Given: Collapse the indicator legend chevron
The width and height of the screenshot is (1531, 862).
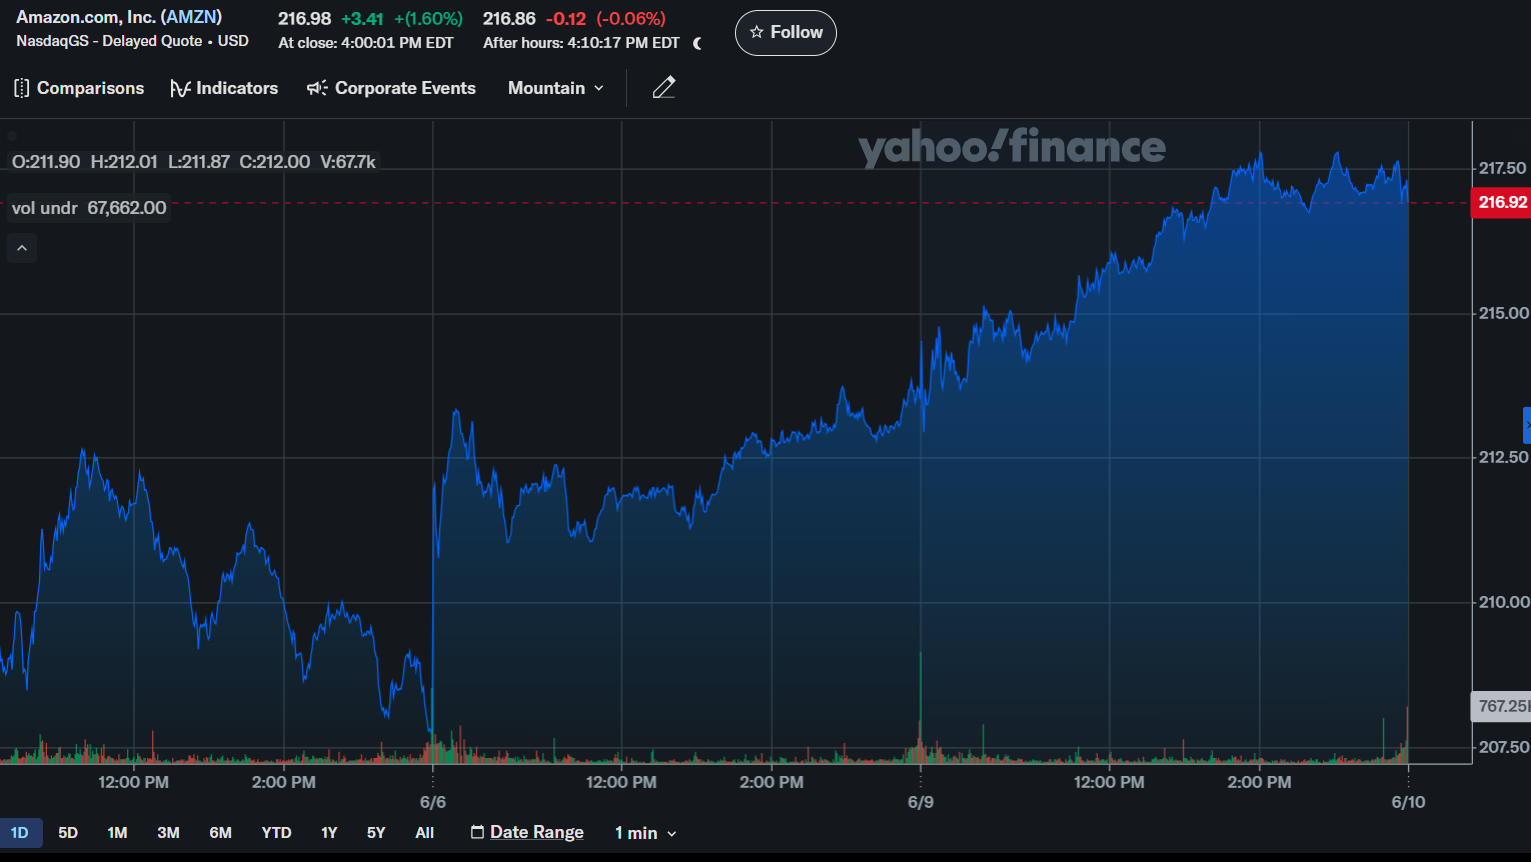Looking at the screenshot, I should (22, 248).
